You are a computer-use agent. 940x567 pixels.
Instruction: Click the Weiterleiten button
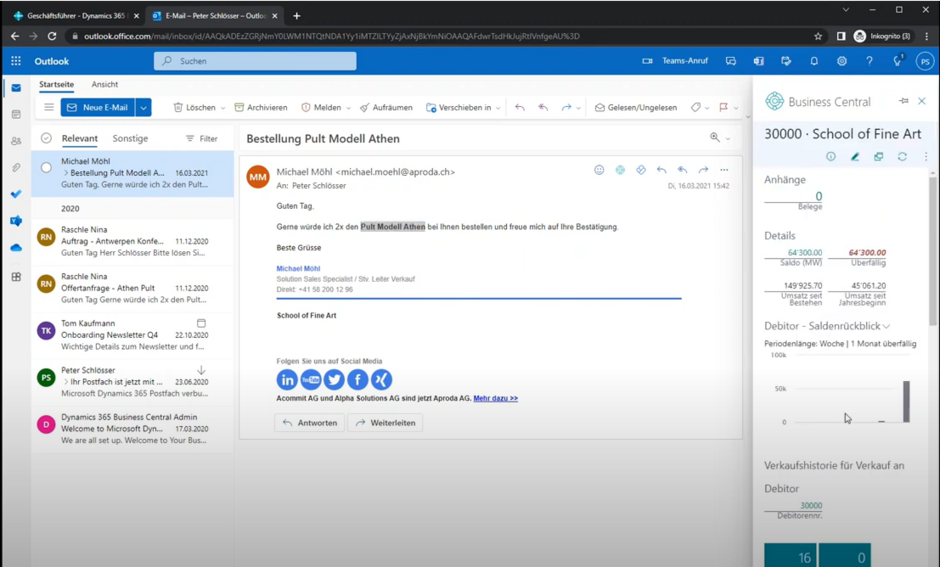[385, 423]
